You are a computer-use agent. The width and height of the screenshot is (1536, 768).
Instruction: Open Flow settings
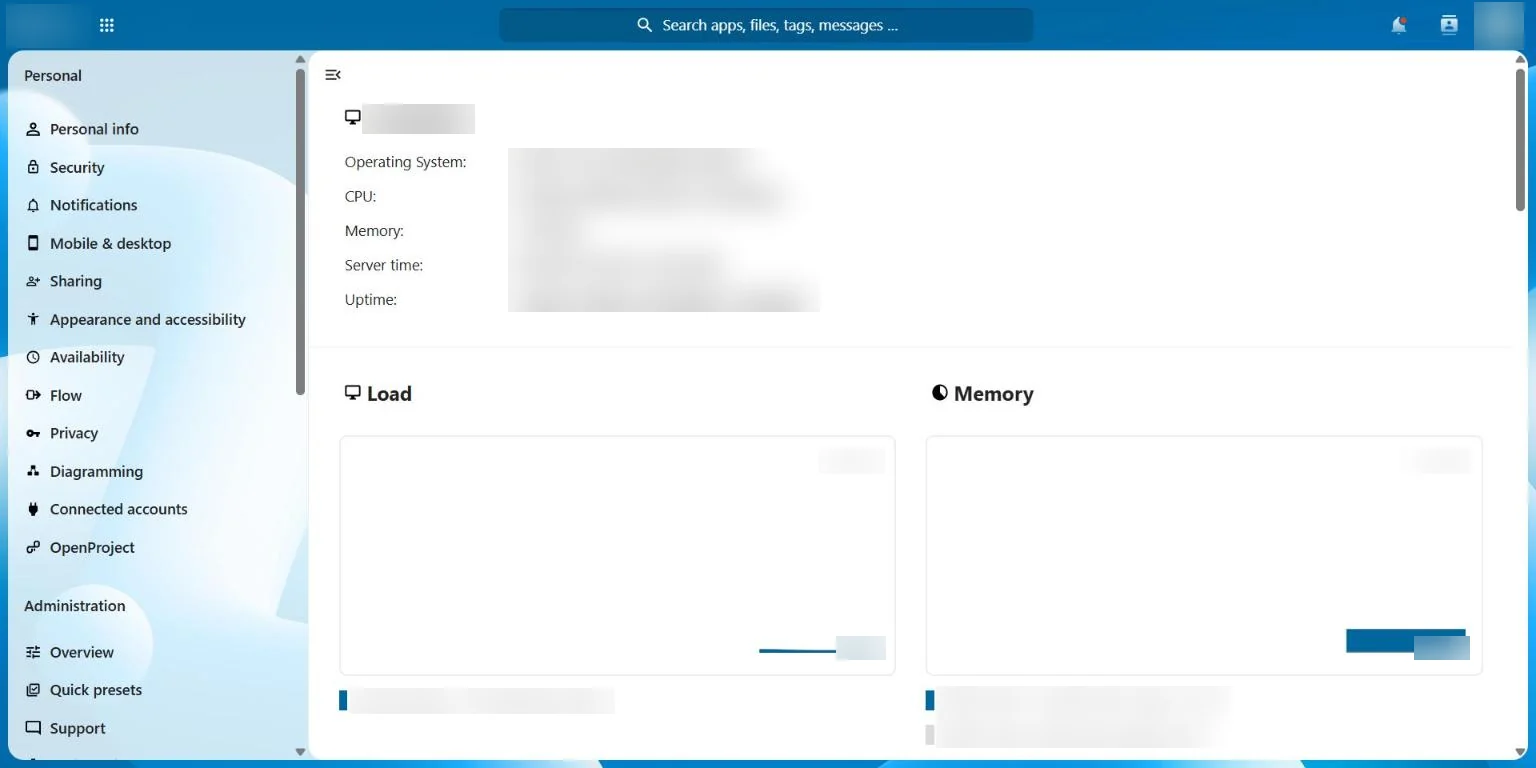click(154, 395)
